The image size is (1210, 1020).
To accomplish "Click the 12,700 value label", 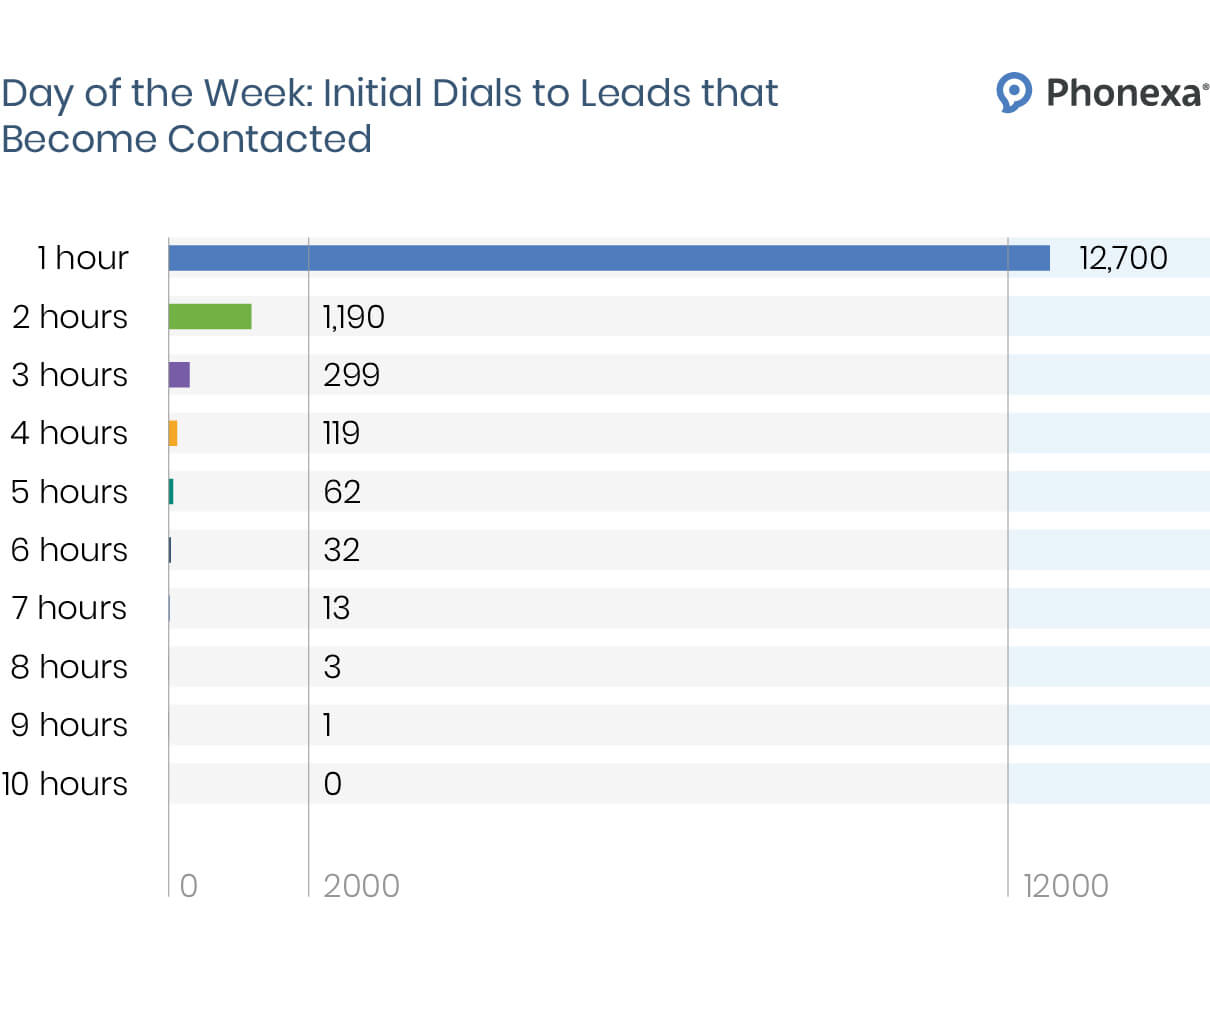I will (1123, 258).
